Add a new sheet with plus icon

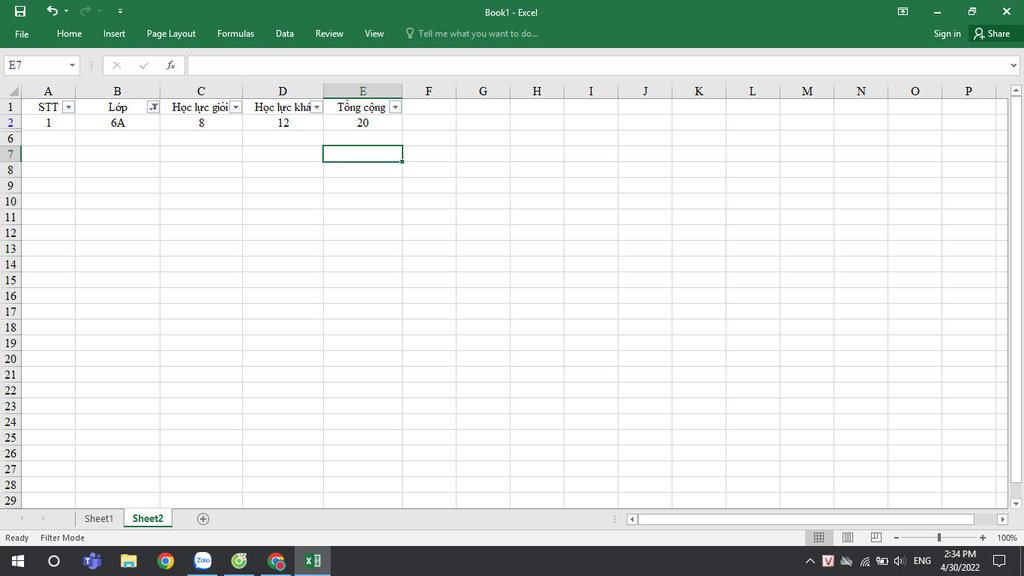point(203,519)
